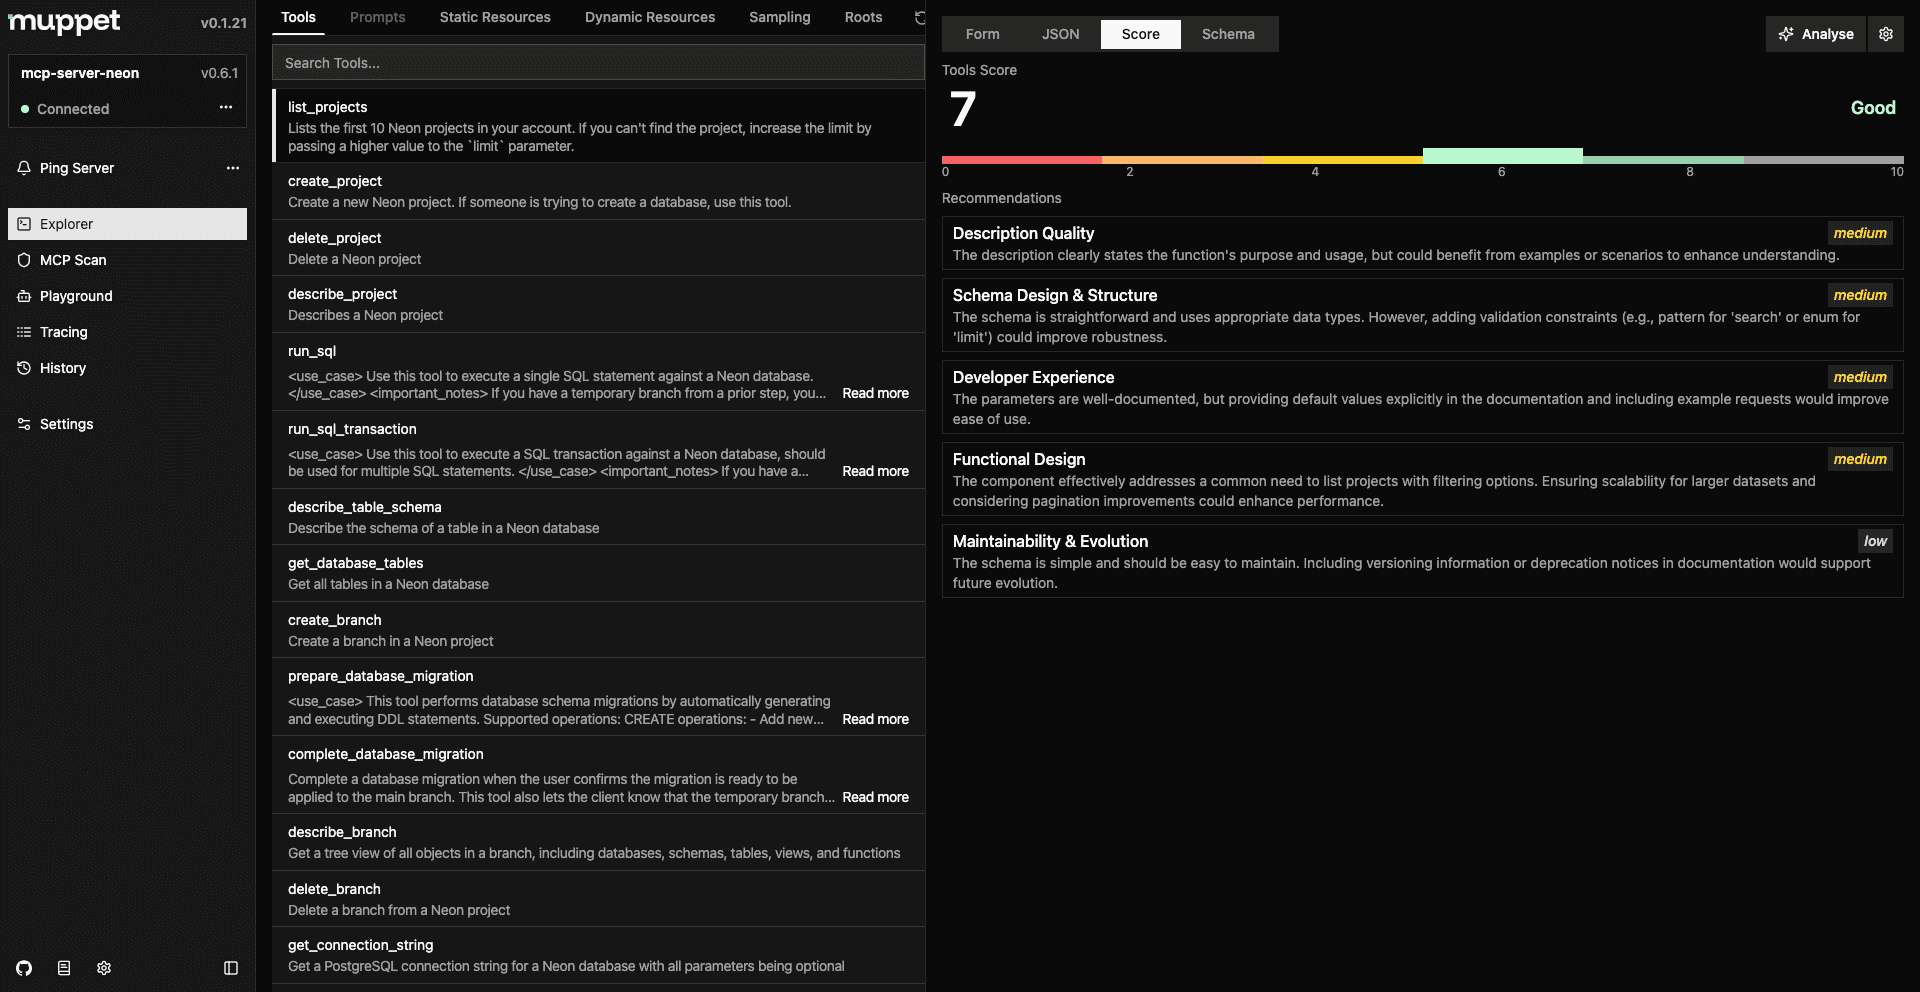Click Read more on prepare_database_migration
This screenshot has height=992, width=1920.
click(x=875, y=719)
